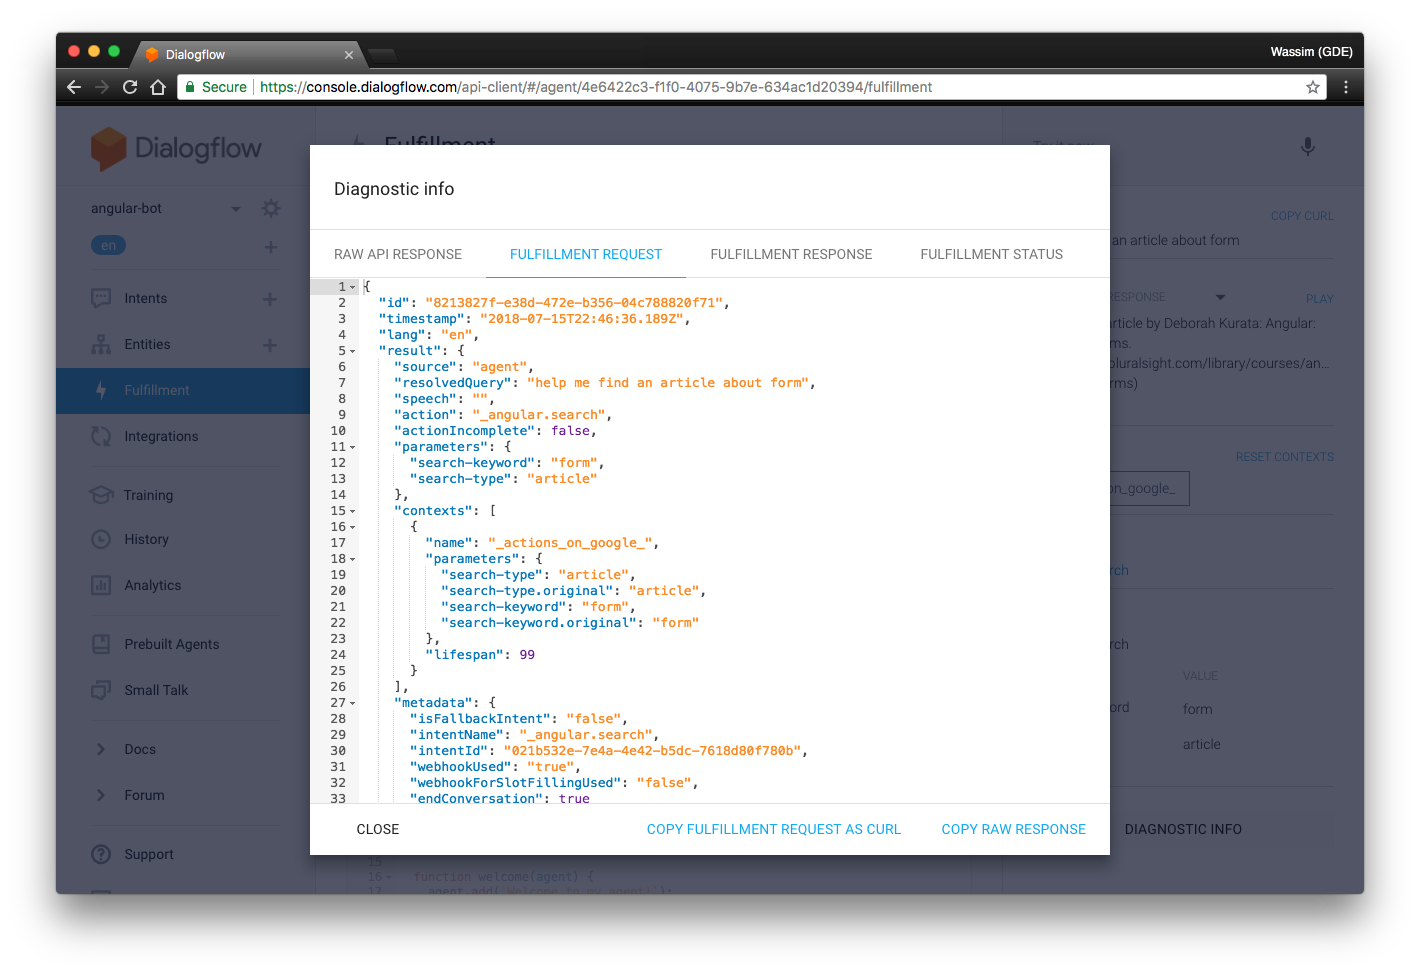Click Reset Contexts link
Screen dimensions: 1420x974
(1285, 457)
